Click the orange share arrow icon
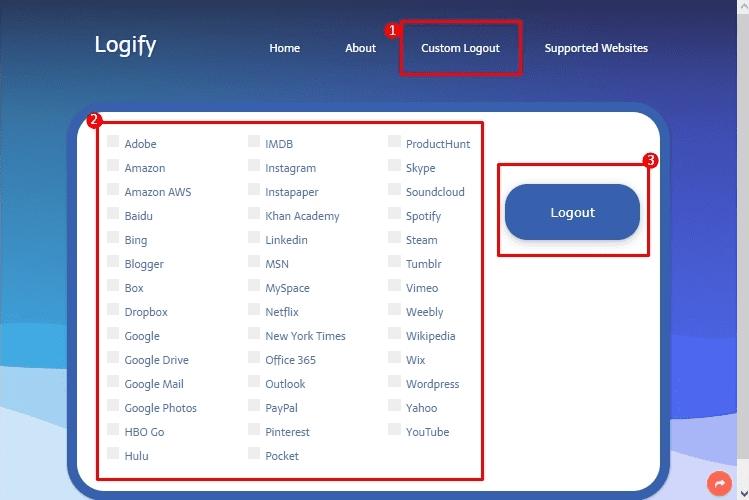The image size is (749, 500). tap(719, 483)
